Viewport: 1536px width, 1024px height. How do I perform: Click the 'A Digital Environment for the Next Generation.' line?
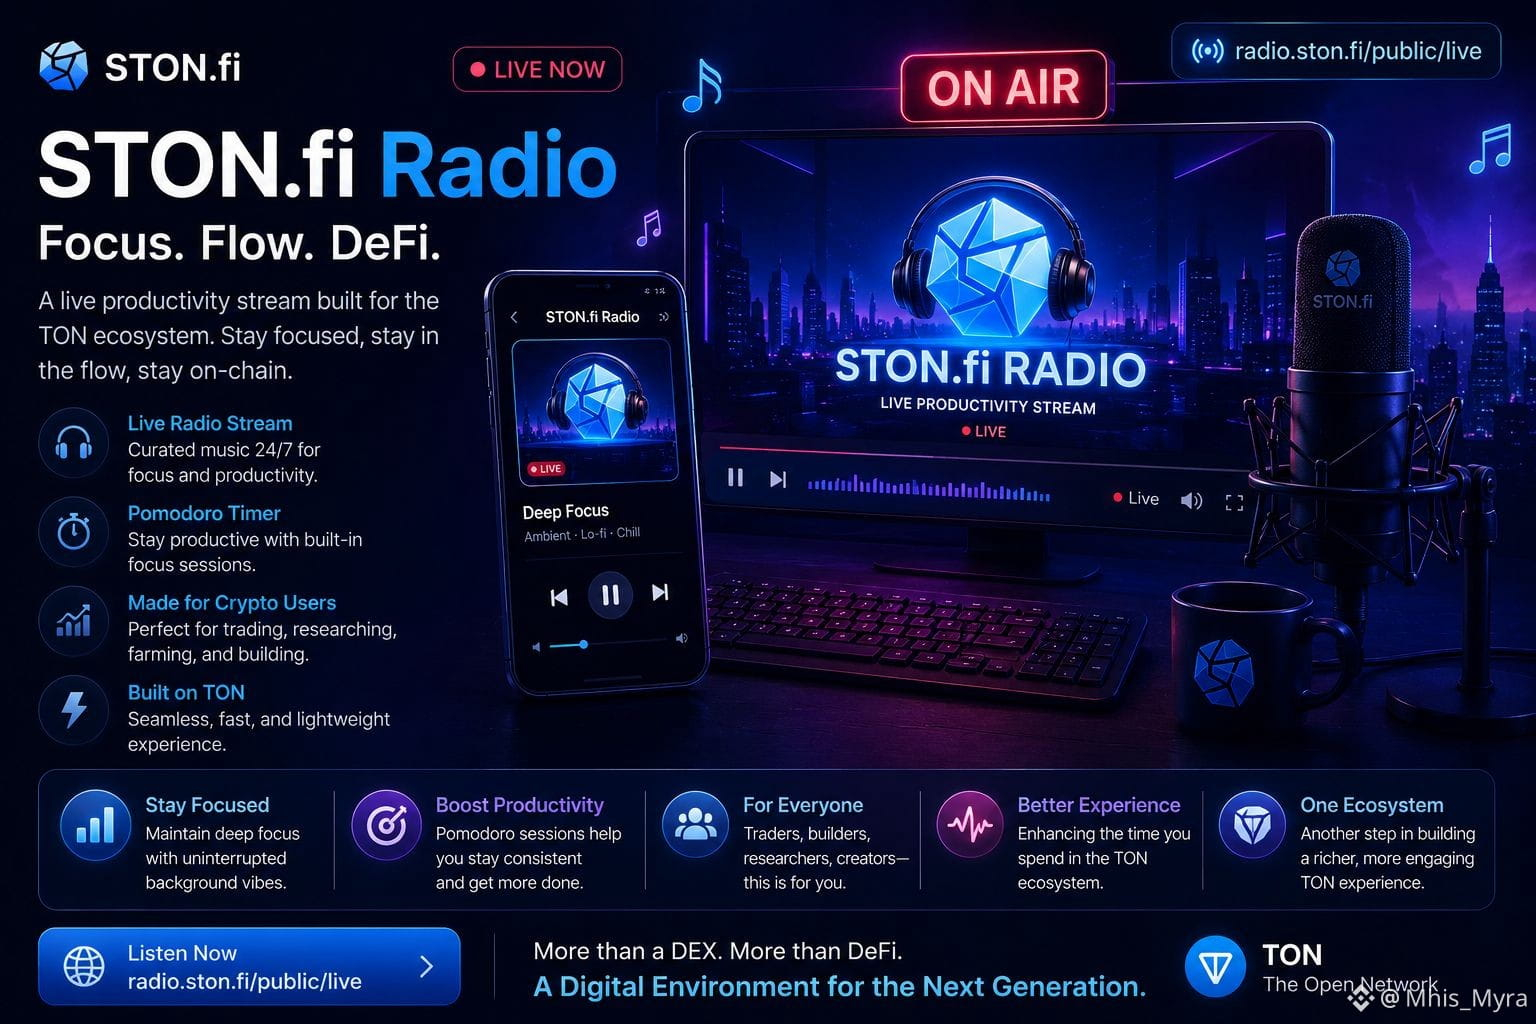pos(840,987)
